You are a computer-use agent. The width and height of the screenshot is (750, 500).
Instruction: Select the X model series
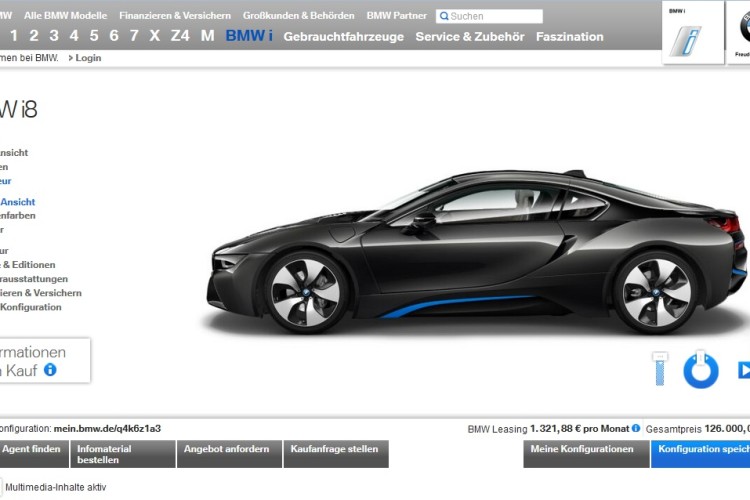(x=154, y=35)
